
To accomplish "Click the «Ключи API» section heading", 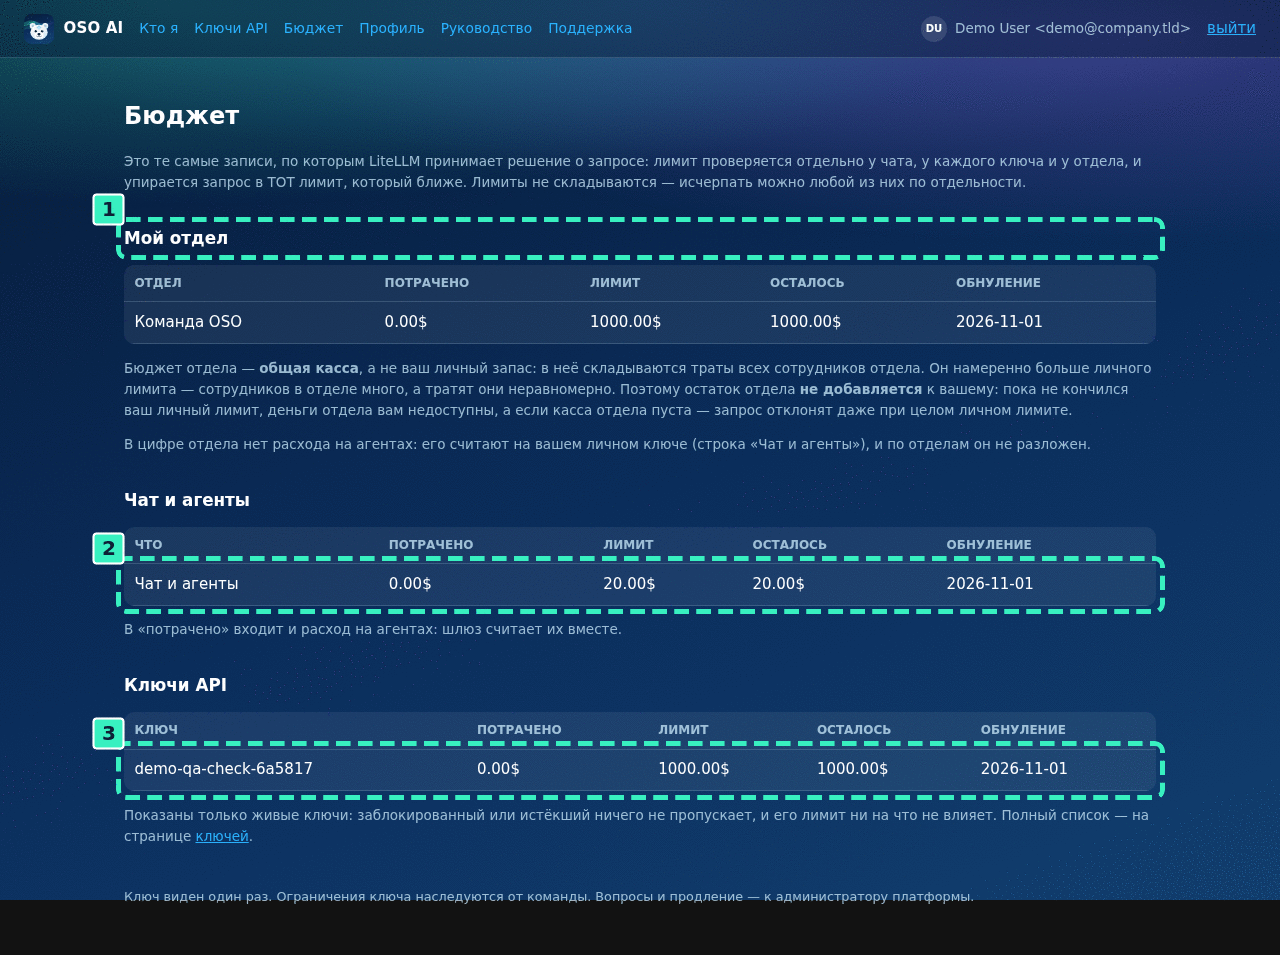I will (x=175, y=685).
